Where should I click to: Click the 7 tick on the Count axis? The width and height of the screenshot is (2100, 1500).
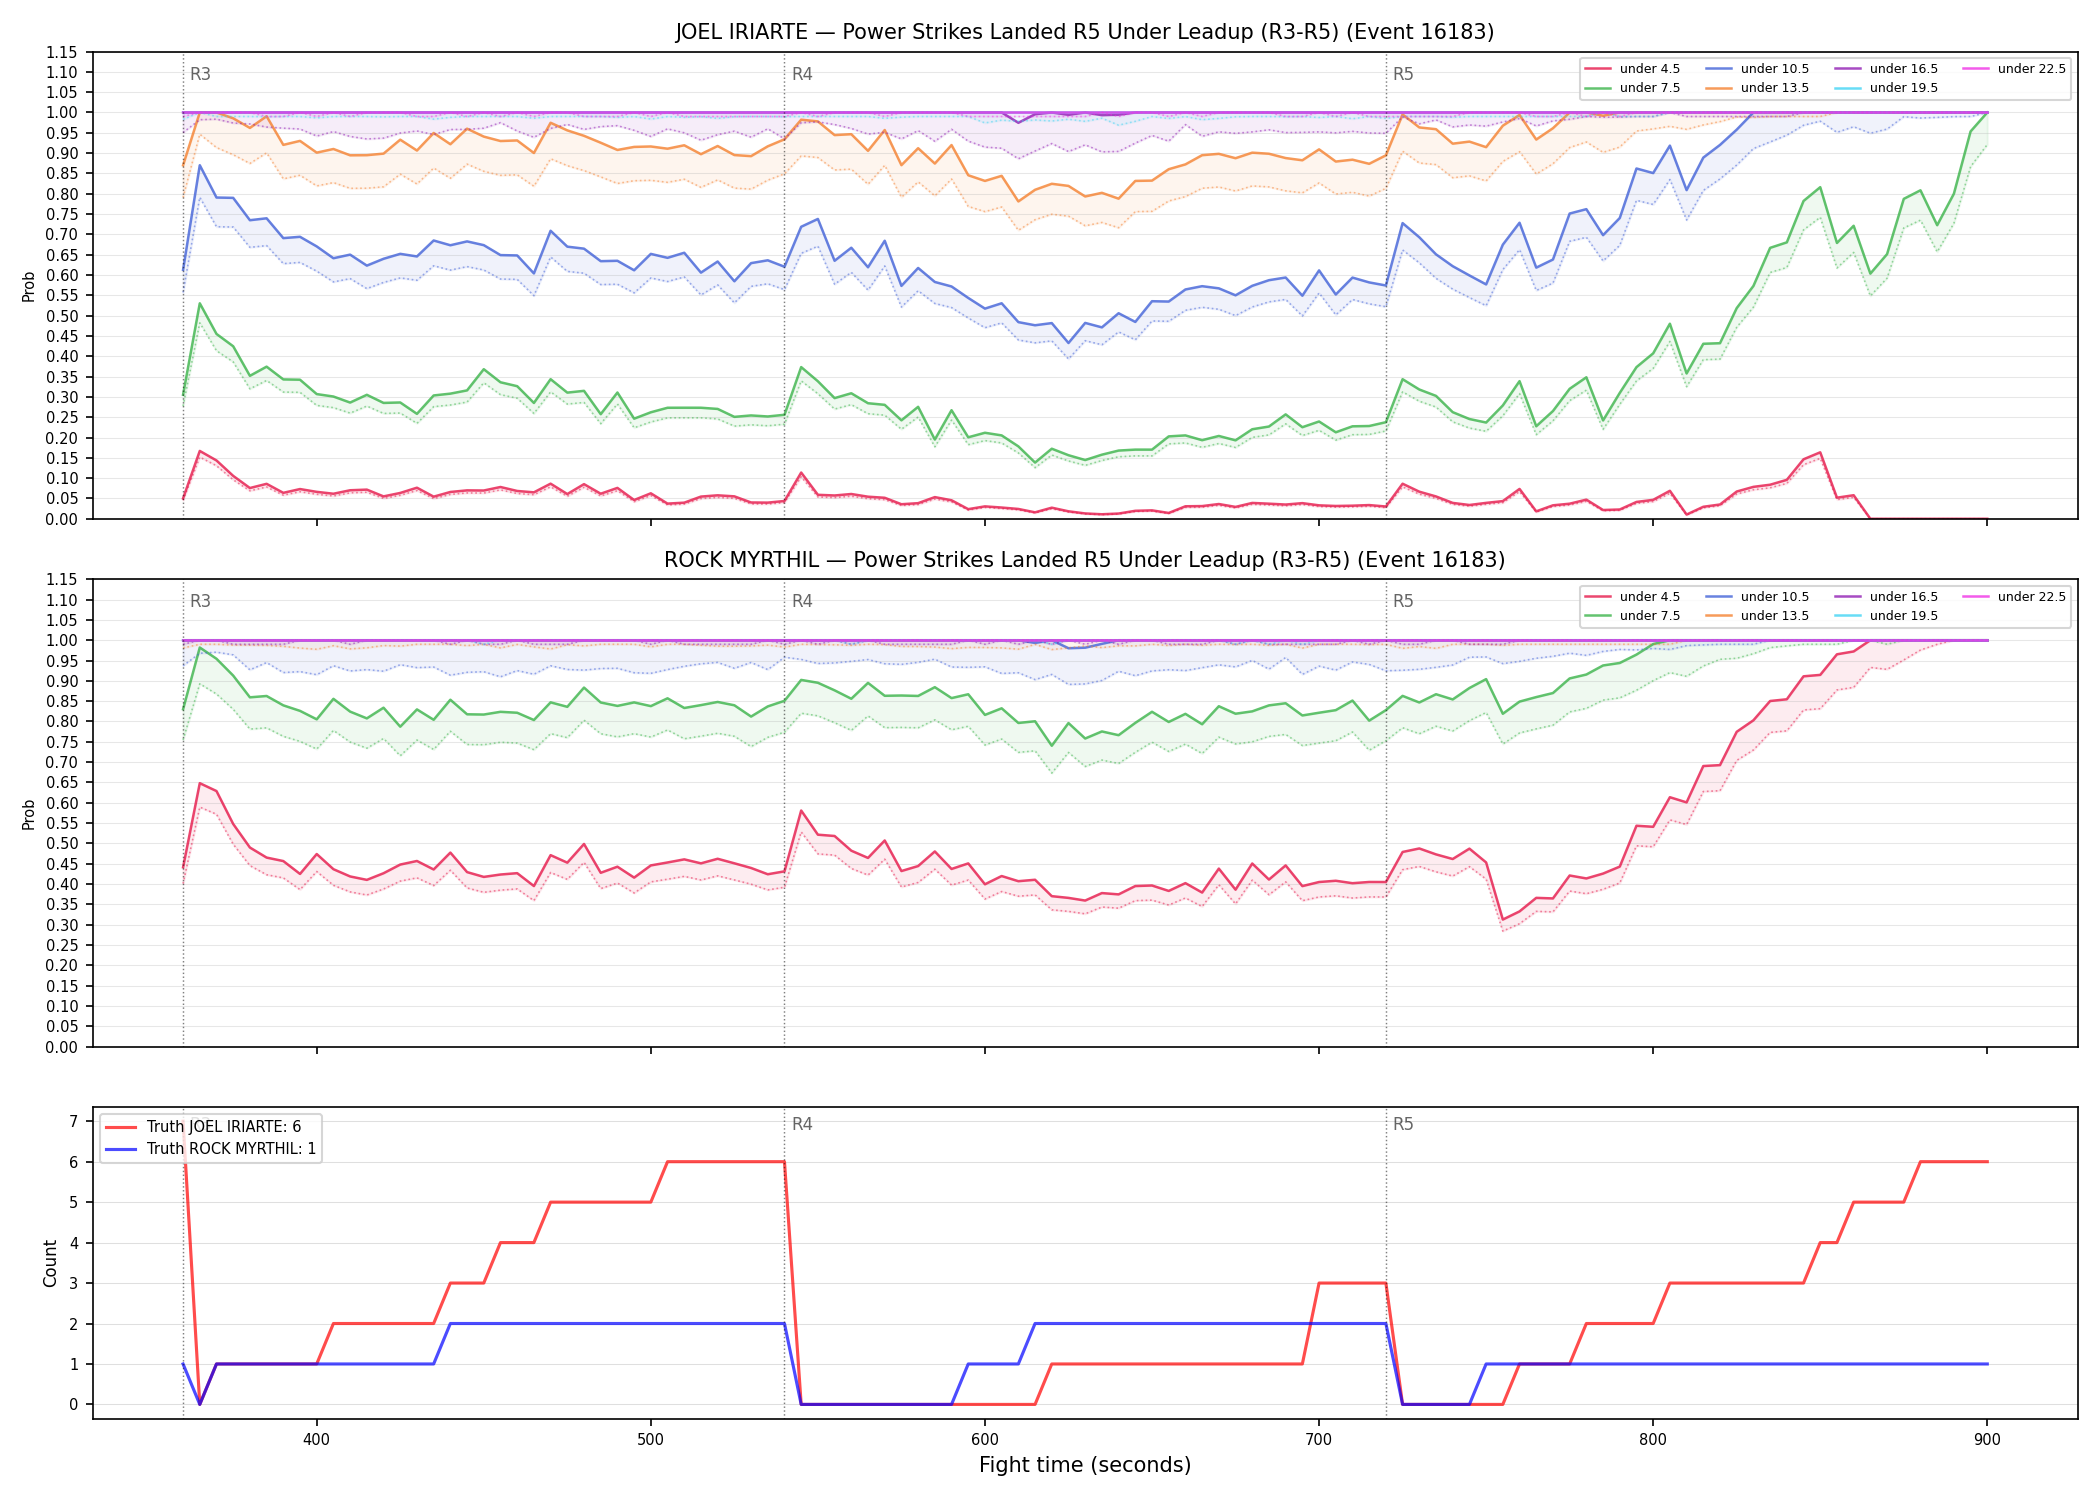73,1122
